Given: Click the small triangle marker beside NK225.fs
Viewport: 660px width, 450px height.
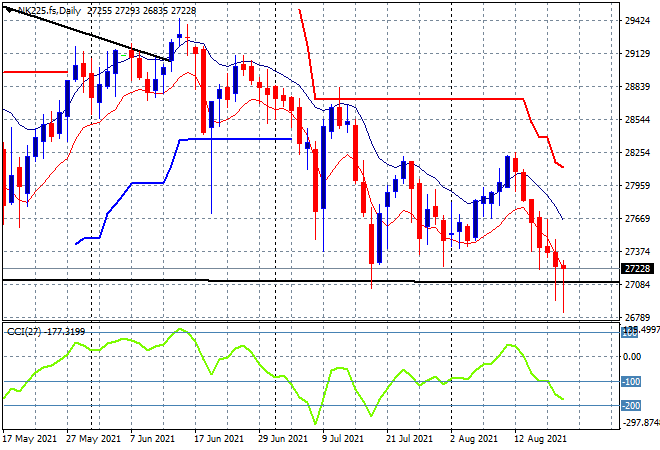Looking at the screenshot, I should coord(9,11).
